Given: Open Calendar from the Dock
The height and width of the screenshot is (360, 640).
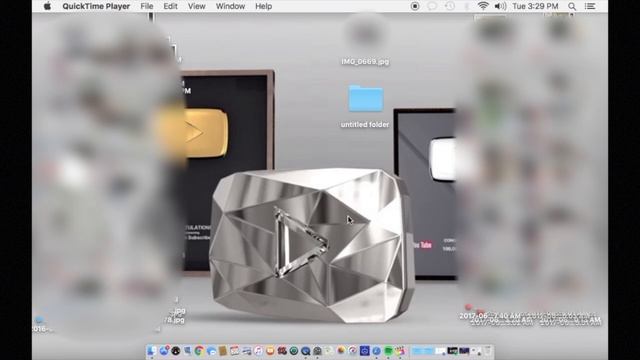Looking at the screenshot, I should point(235,351).
